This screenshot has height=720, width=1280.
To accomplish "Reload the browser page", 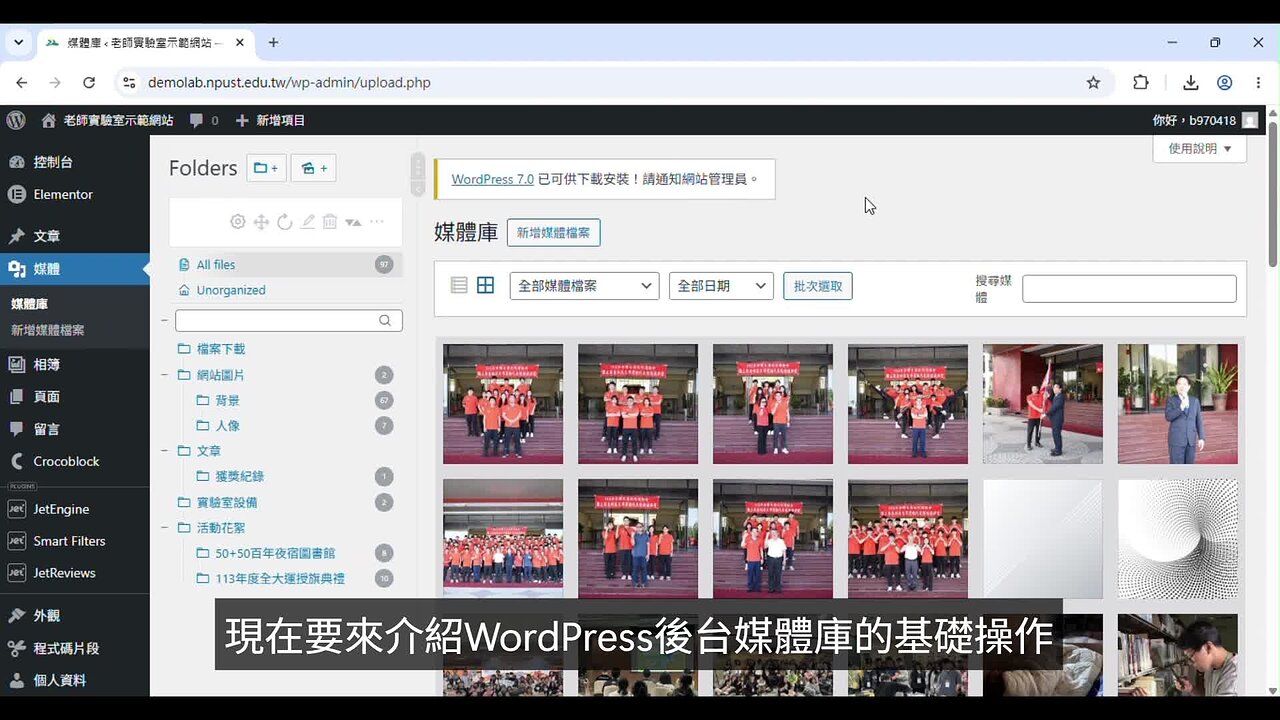I will (89, 83).
